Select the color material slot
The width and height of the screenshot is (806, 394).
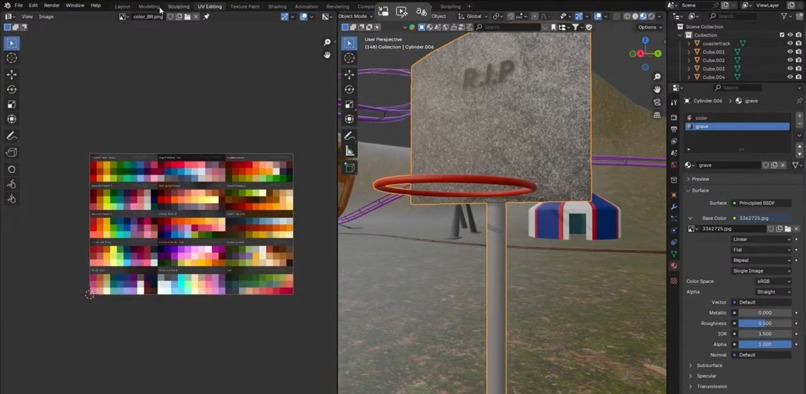(738, 118)
